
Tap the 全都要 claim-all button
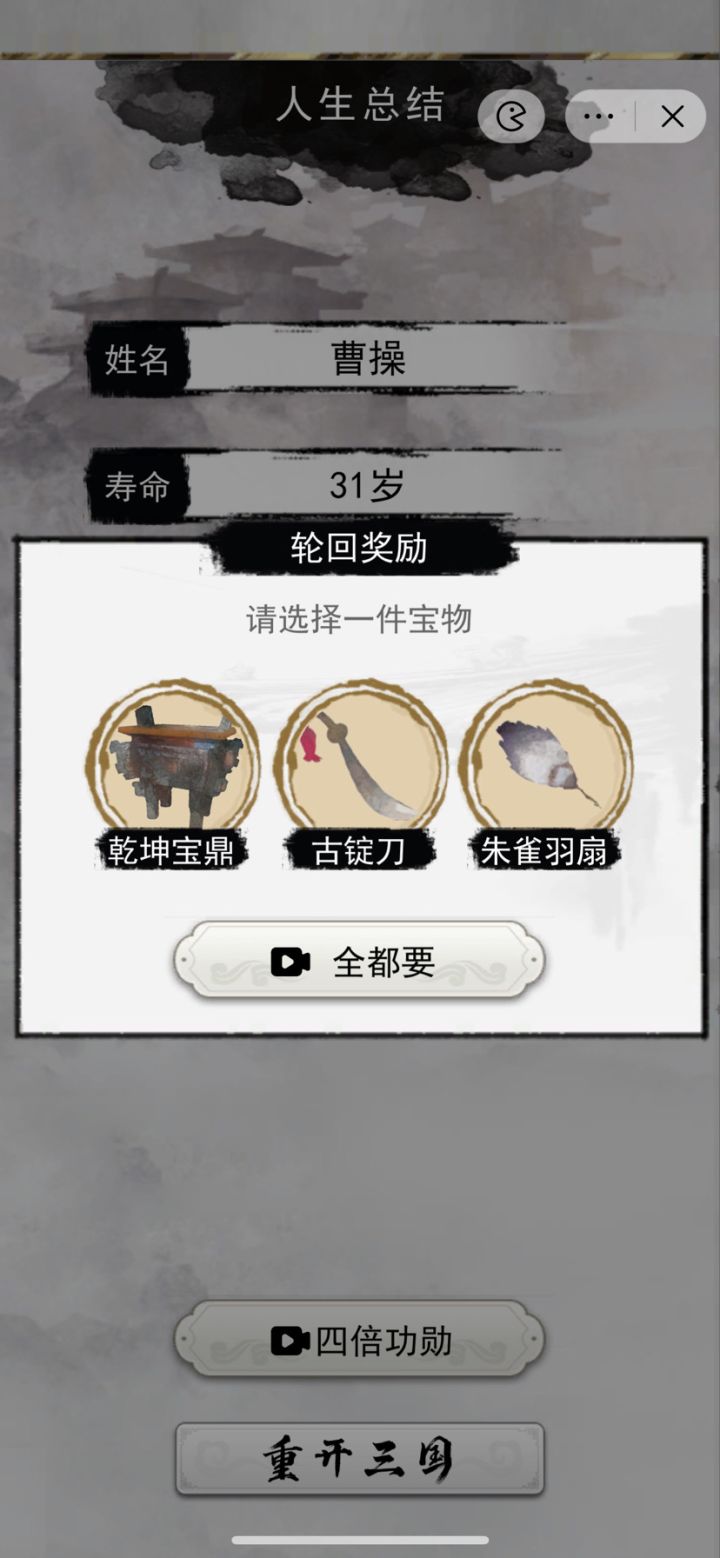(x=360, y=962)
